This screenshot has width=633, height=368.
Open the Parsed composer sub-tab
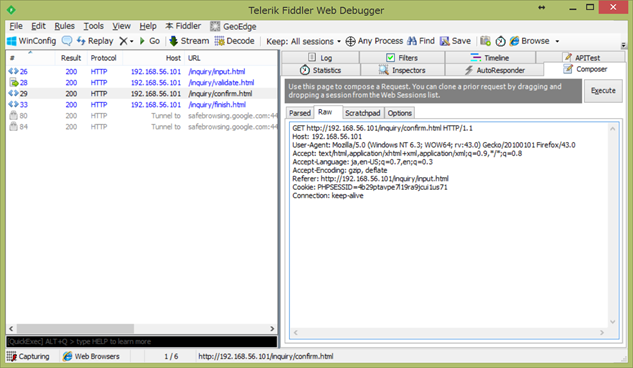click(x=300, y=113)
